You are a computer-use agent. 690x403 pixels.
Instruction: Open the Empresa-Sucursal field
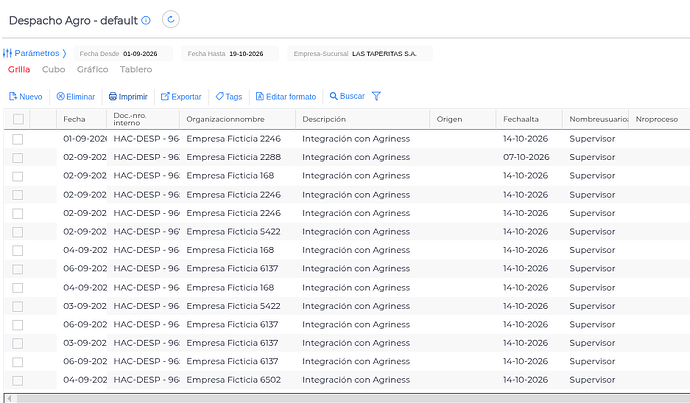[360, 54]
